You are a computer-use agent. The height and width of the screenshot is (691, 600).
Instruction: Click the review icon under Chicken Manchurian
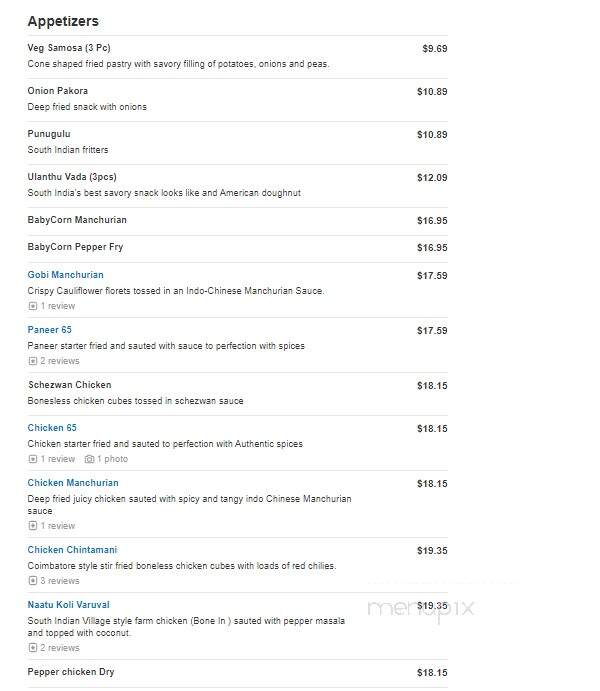33,526
